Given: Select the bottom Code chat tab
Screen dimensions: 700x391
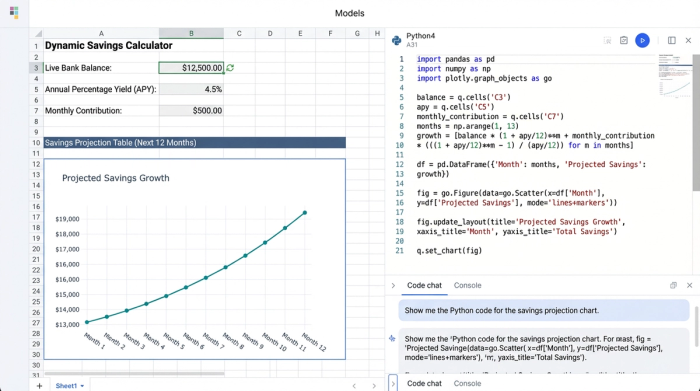Looking at the screenshot, I should pos(424,383).
